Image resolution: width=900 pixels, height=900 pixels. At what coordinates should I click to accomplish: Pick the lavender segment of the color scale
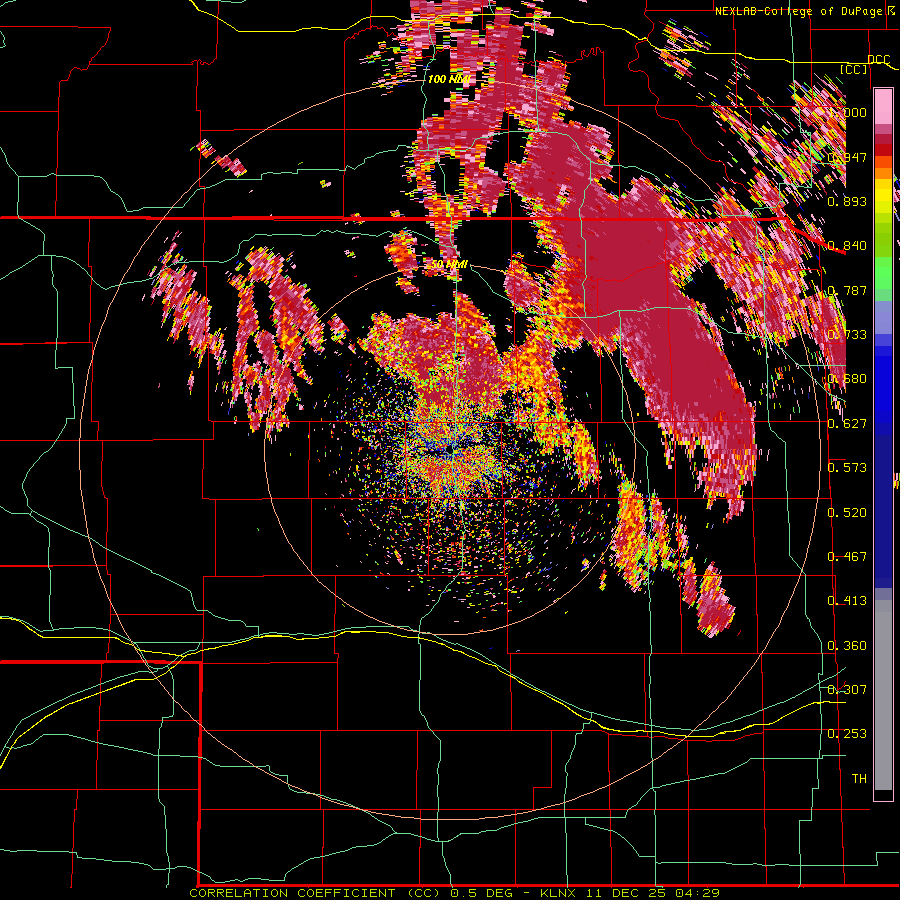coord(883,317)
